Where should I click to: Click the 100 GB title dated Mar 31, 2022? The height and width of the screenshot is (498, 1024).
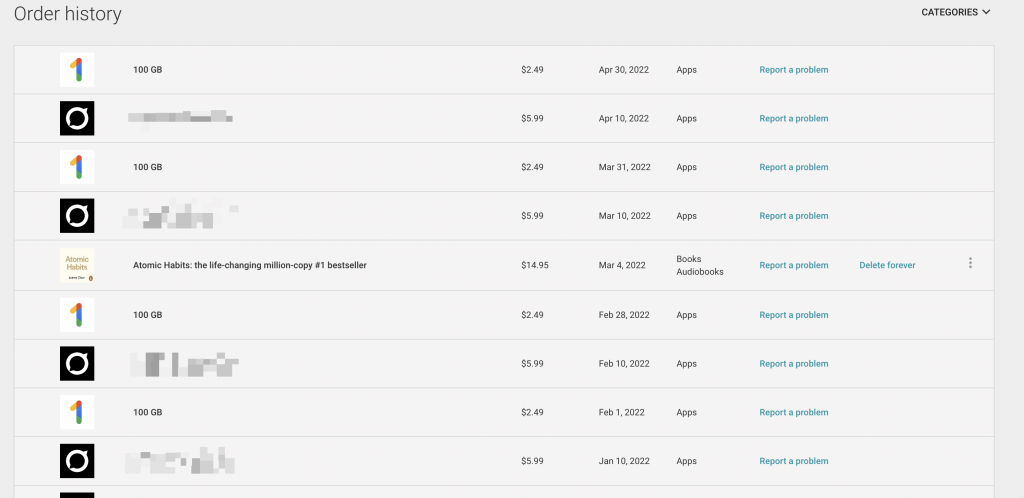pyautogui.click(x=148, y=167)
